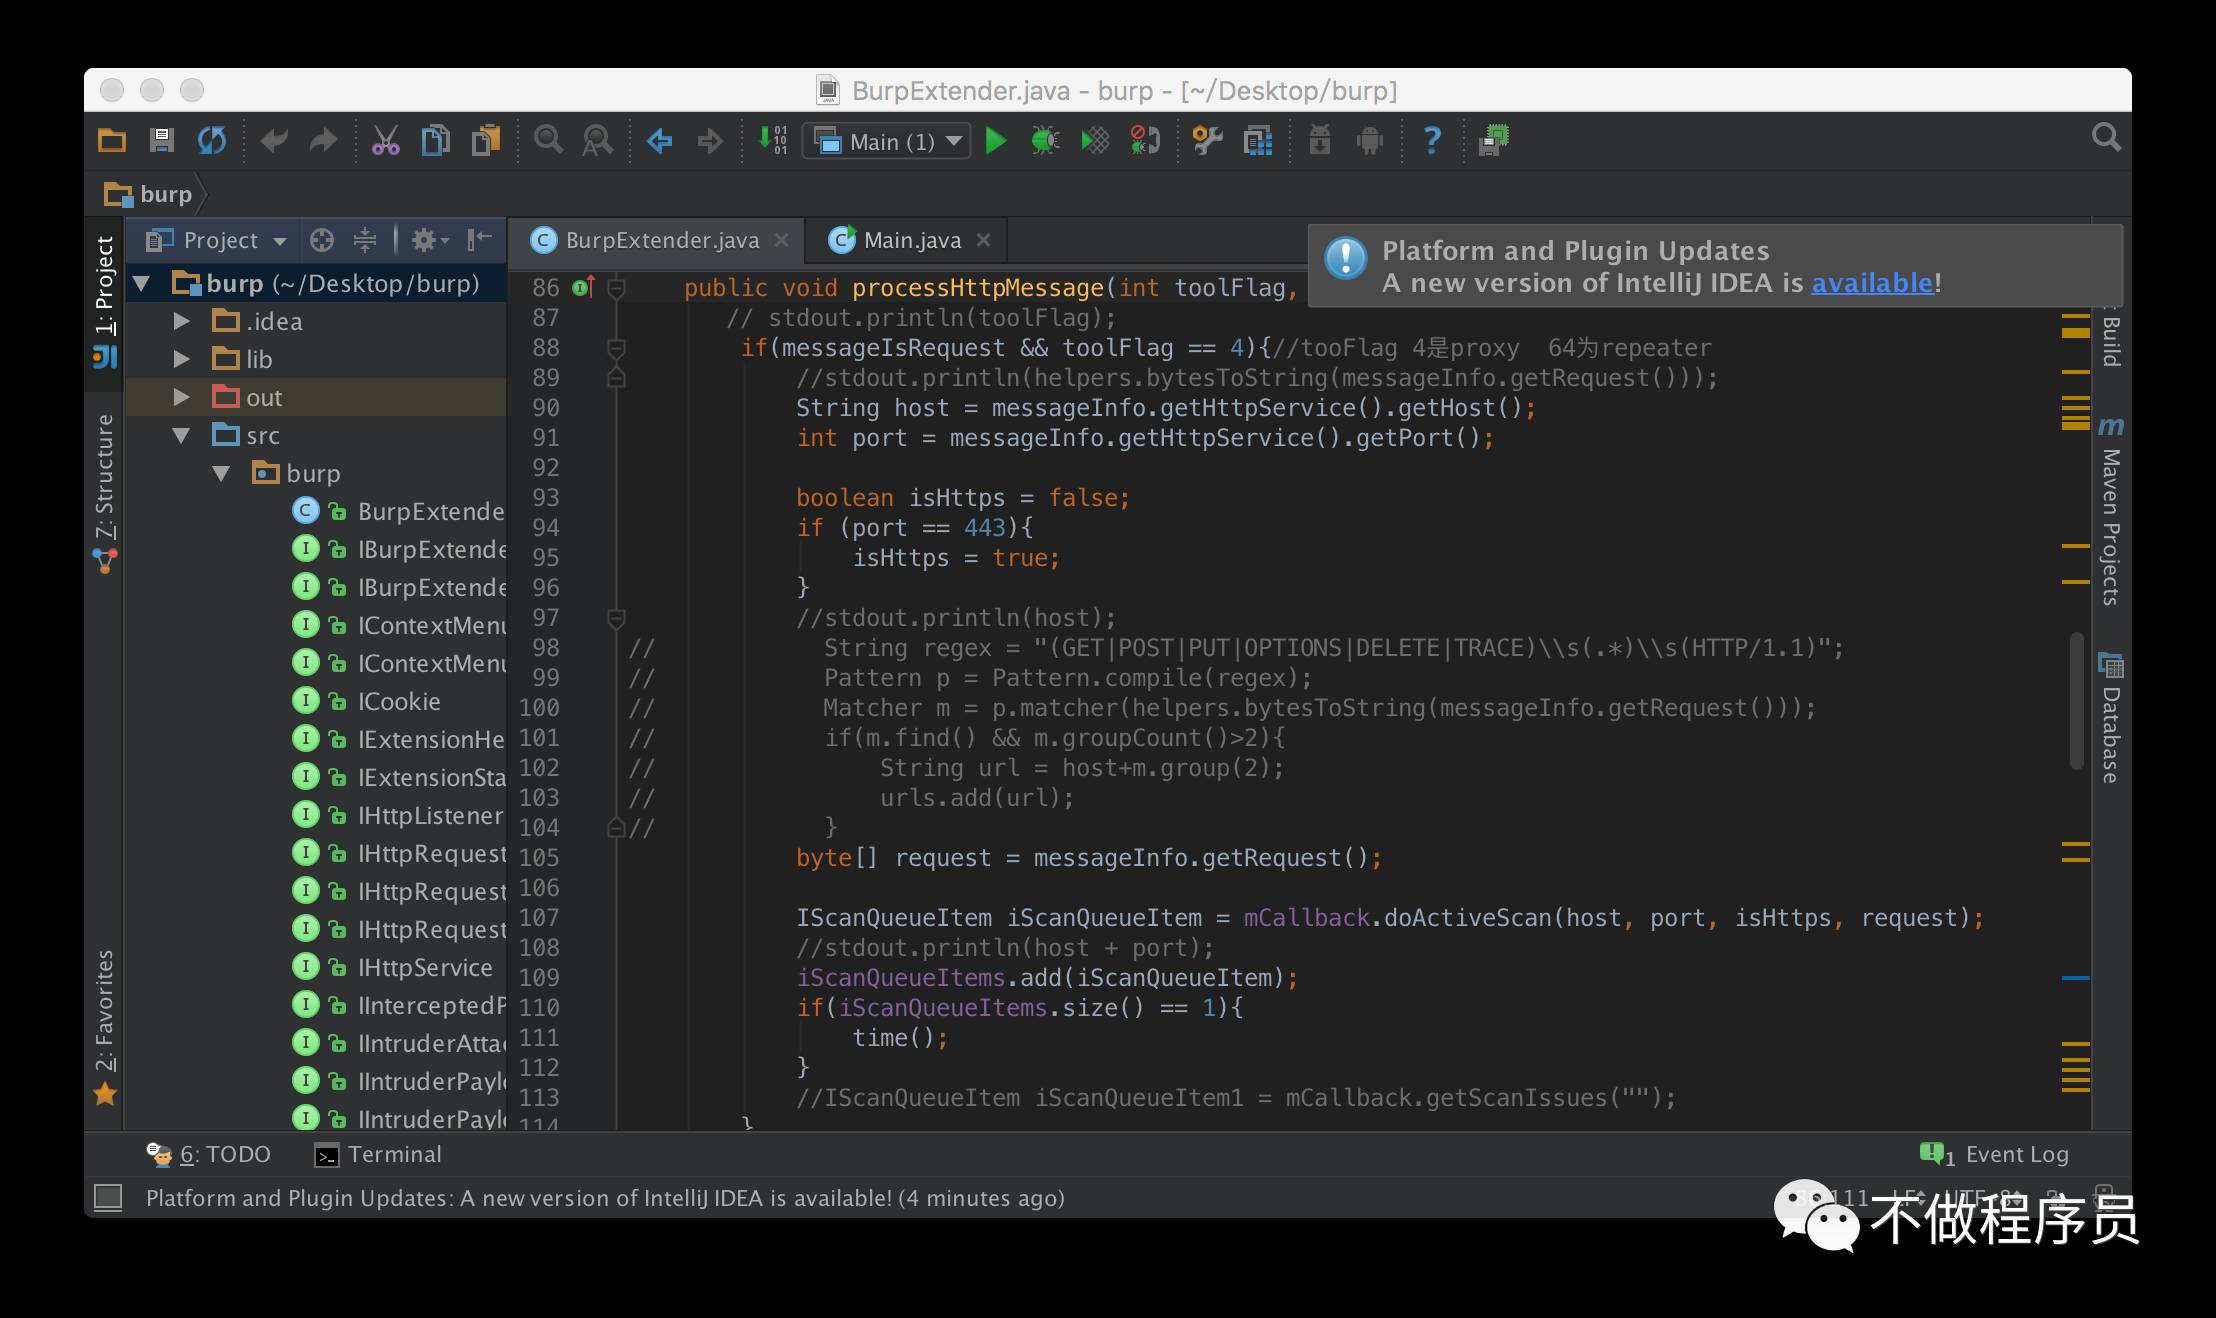
Task: Click the Navigate Back arrow
Action: click(x=660, y=141)
